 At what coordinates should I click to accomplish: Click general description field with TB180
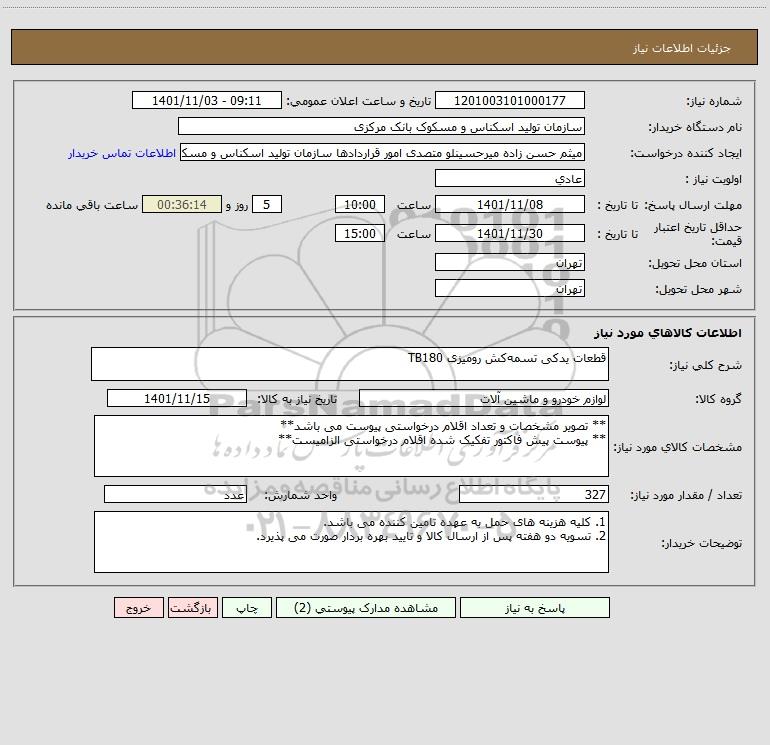tap(350, 364)
